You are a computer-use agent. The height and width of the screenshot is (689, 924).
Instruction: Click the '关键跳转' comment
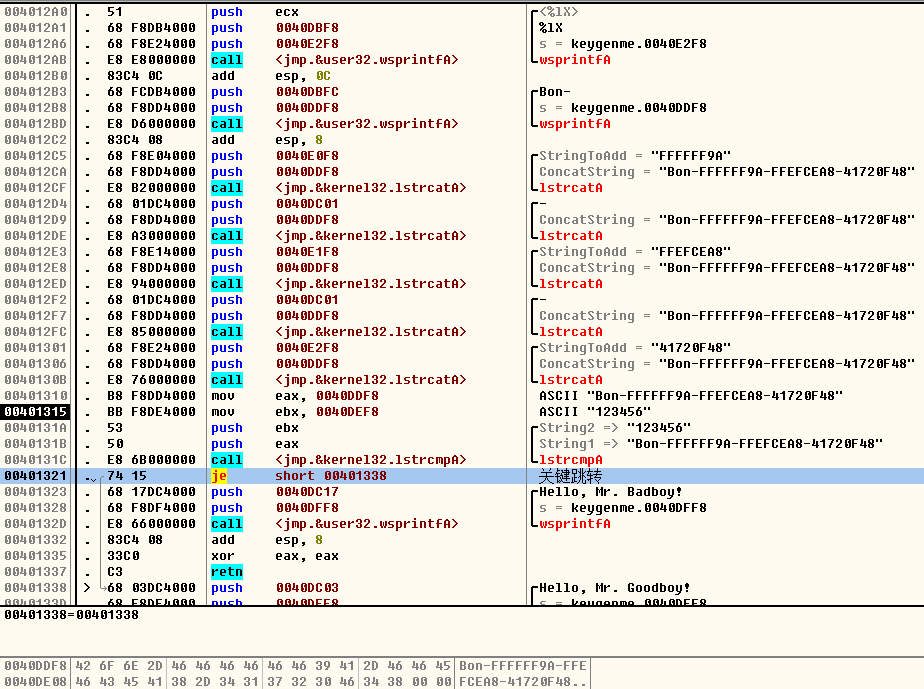[x=570, y=476]
